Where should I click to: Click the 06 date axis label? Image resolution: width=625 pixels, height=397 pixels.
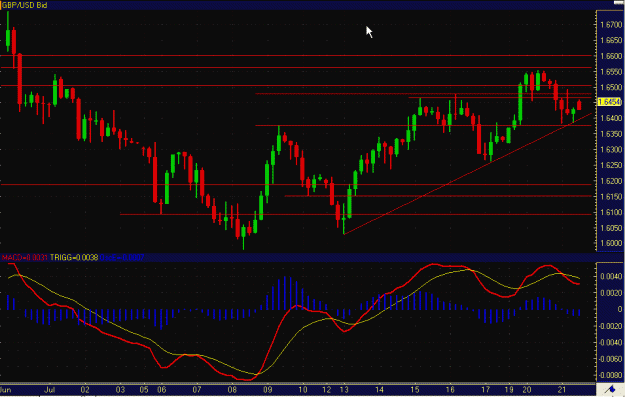pos(161,389)
